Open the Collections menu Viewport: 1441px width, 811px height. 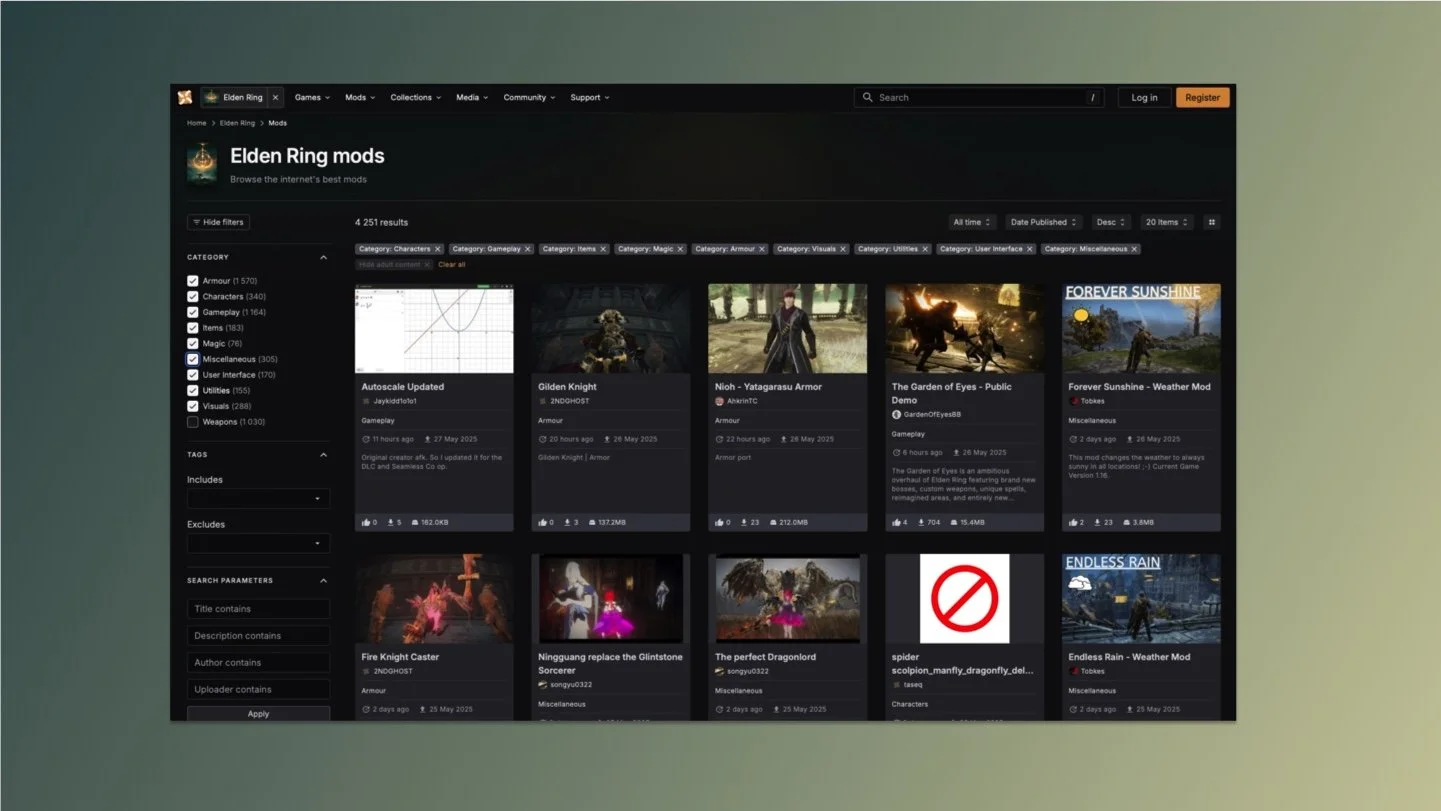[x=415, y=97]
